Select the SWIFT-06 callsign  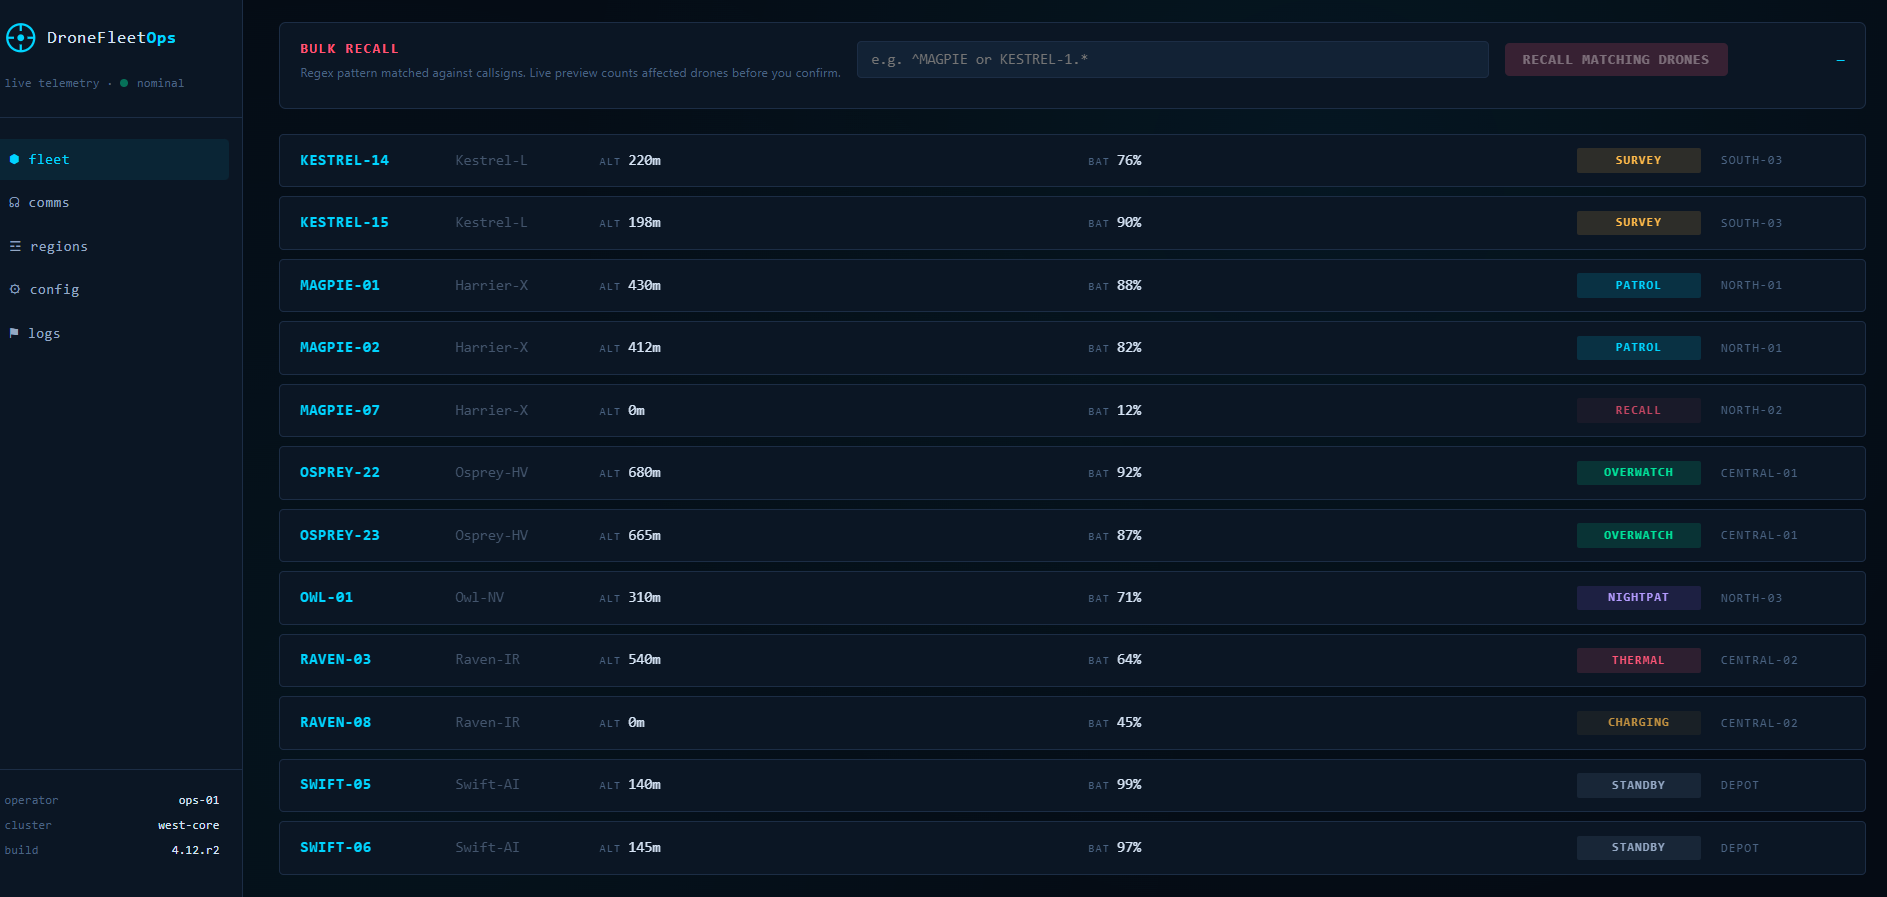pos(335,848)
